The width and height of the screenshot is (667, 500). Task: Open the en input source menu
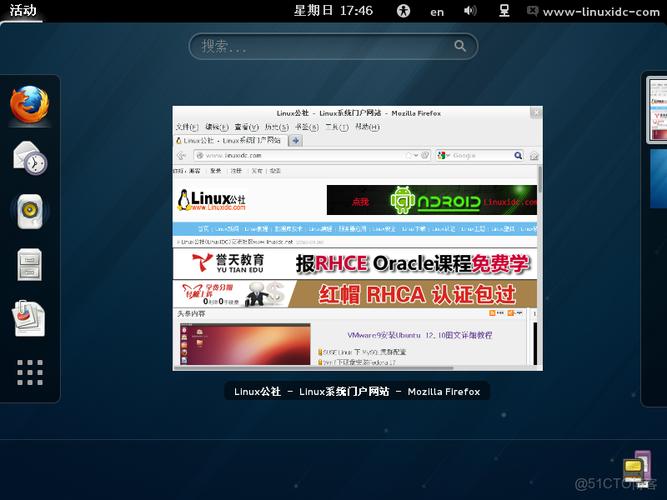click(437, 12)
